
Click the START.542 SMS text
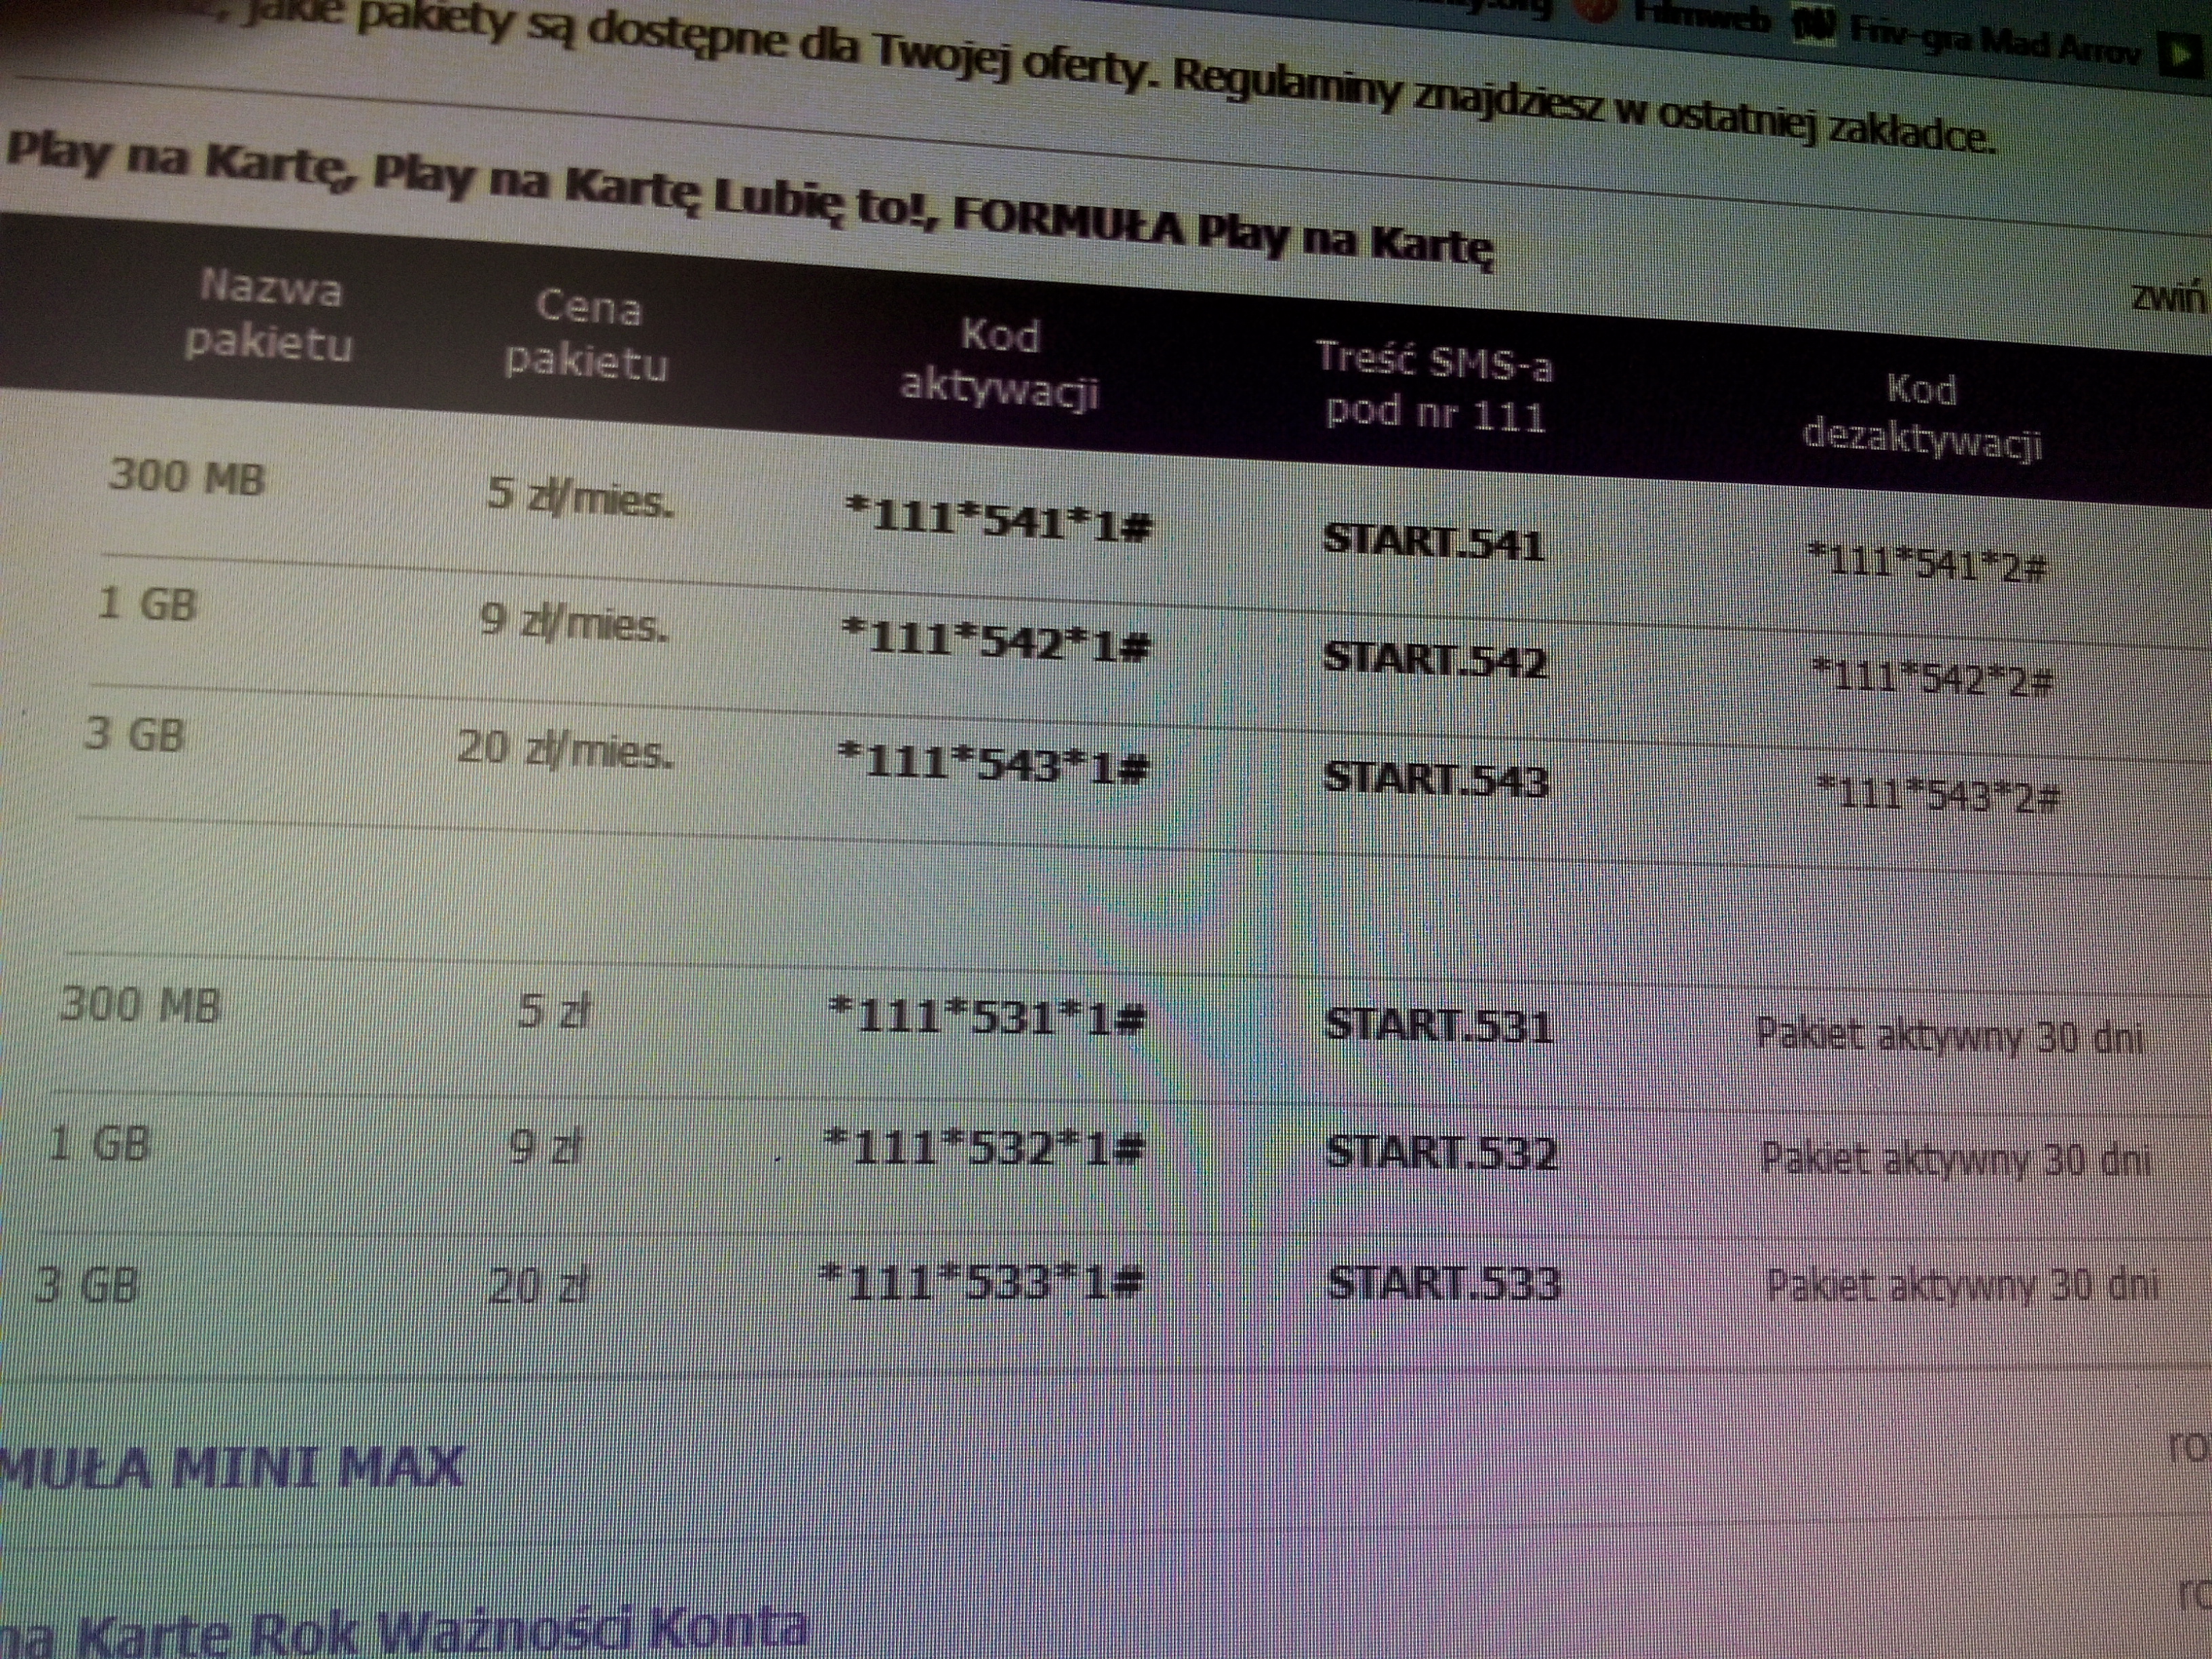coord(1434,660)
